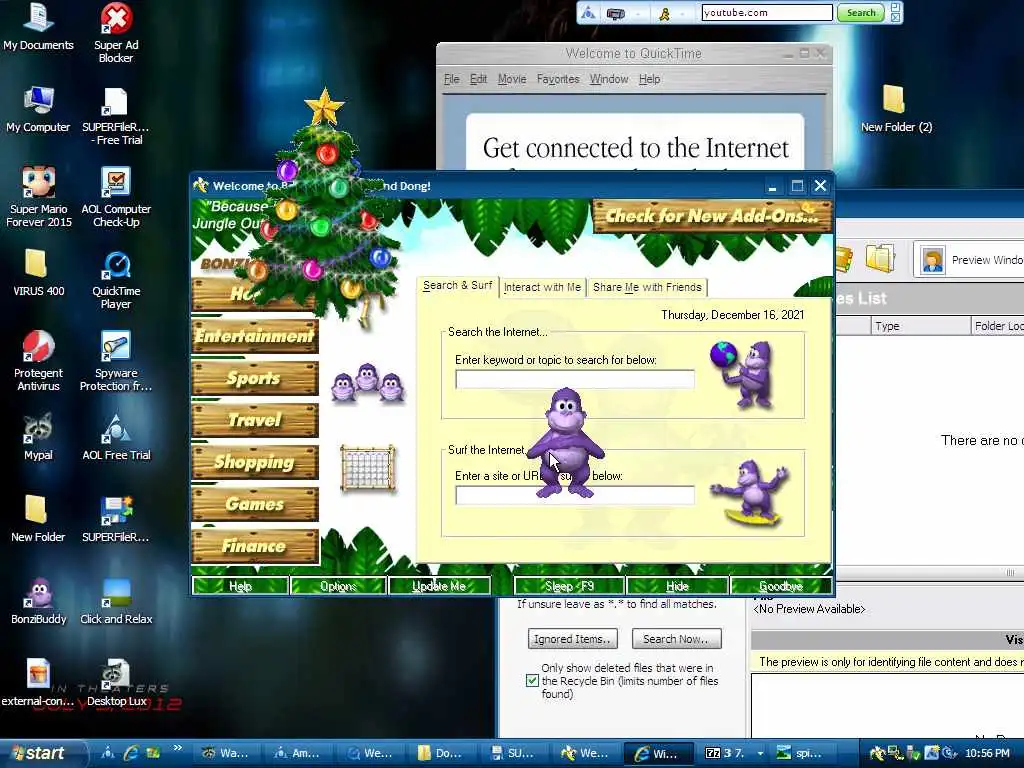The image size is (1024, 768).
Task: Select the Mypal browser desktop icon
Action: pyautogui.click(x=38, y=437)
